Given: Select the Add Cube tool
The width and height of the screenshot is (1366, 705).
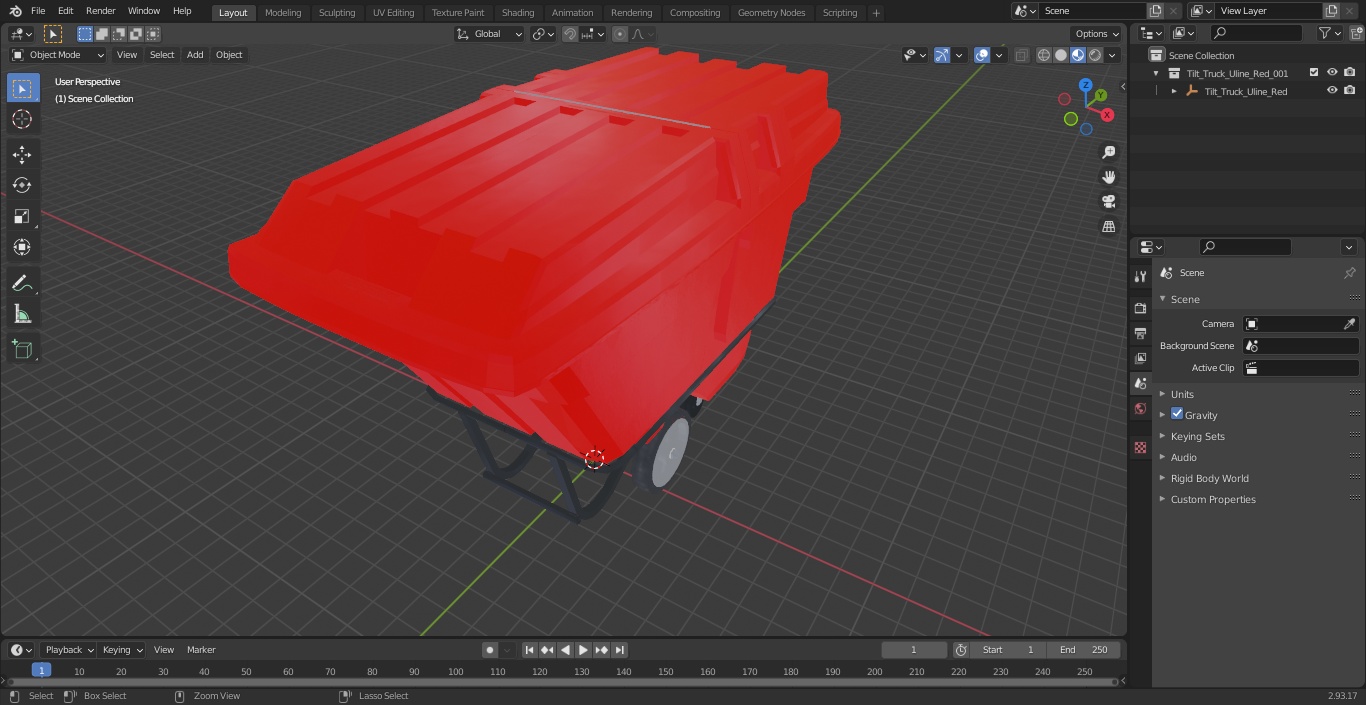Looking at the screenshot, I should coord(22,349).
